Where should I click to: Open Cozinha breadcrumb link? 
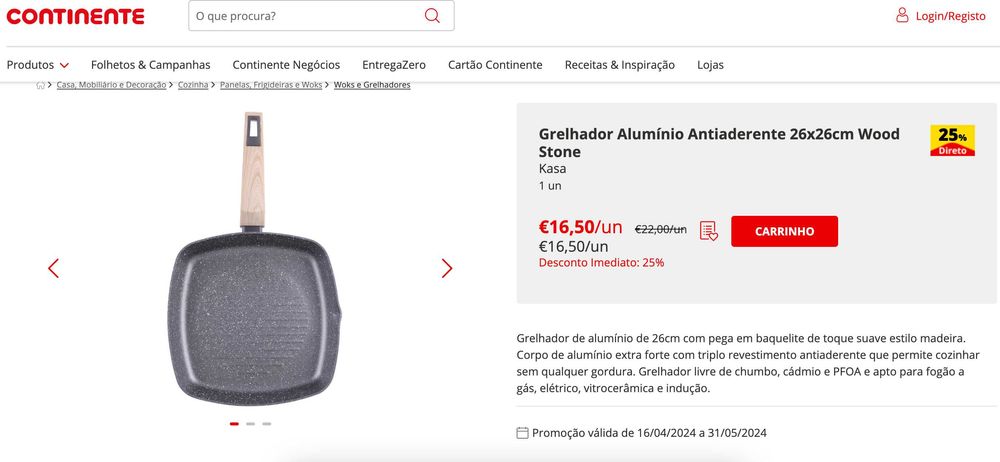coord(193,85)
